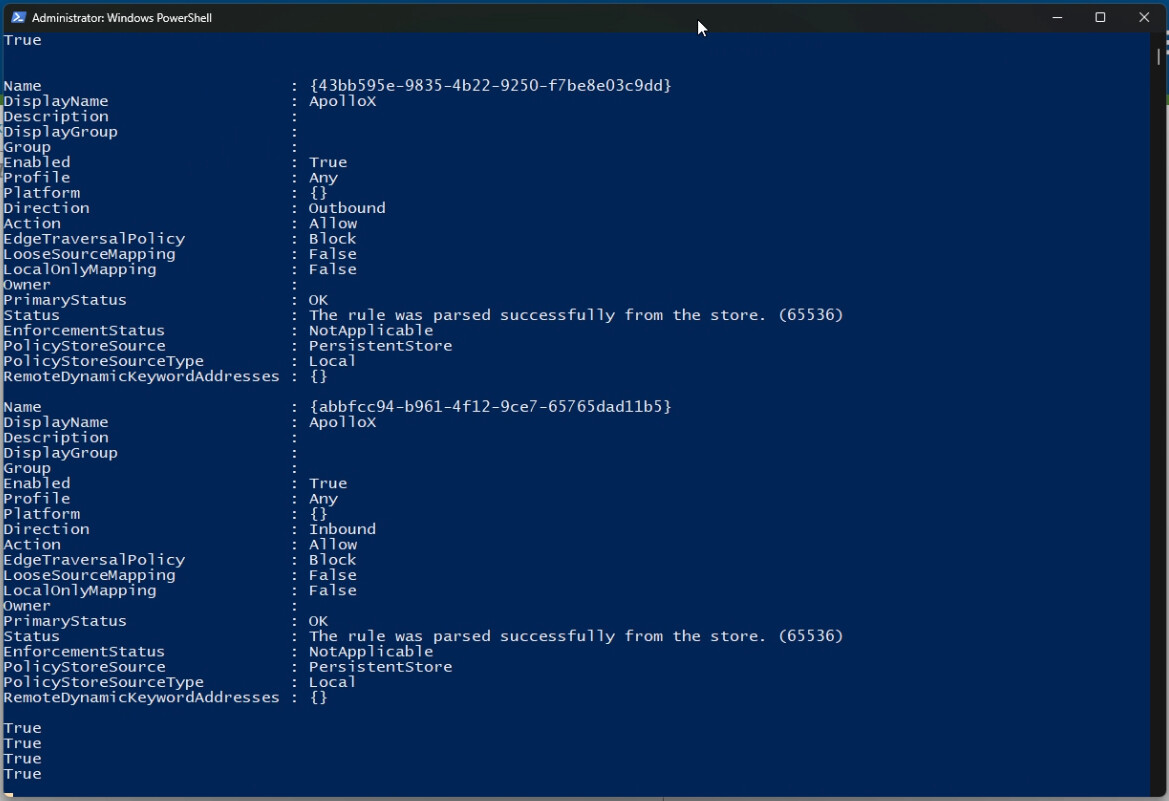
Task: Click the second 'PersistentStore' value
Action: coord(381,667)
